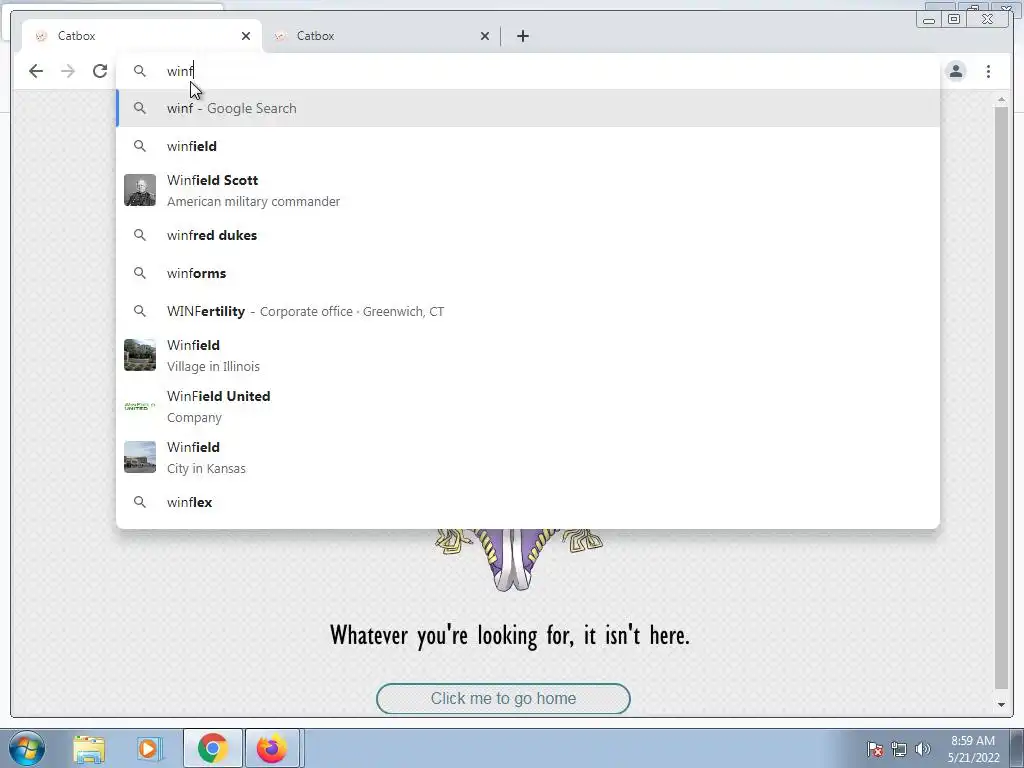Viewport: 1024px width, 768px height.
Task: Click the magnifier icon beside 'winforms'
Action: pos(140,273)
